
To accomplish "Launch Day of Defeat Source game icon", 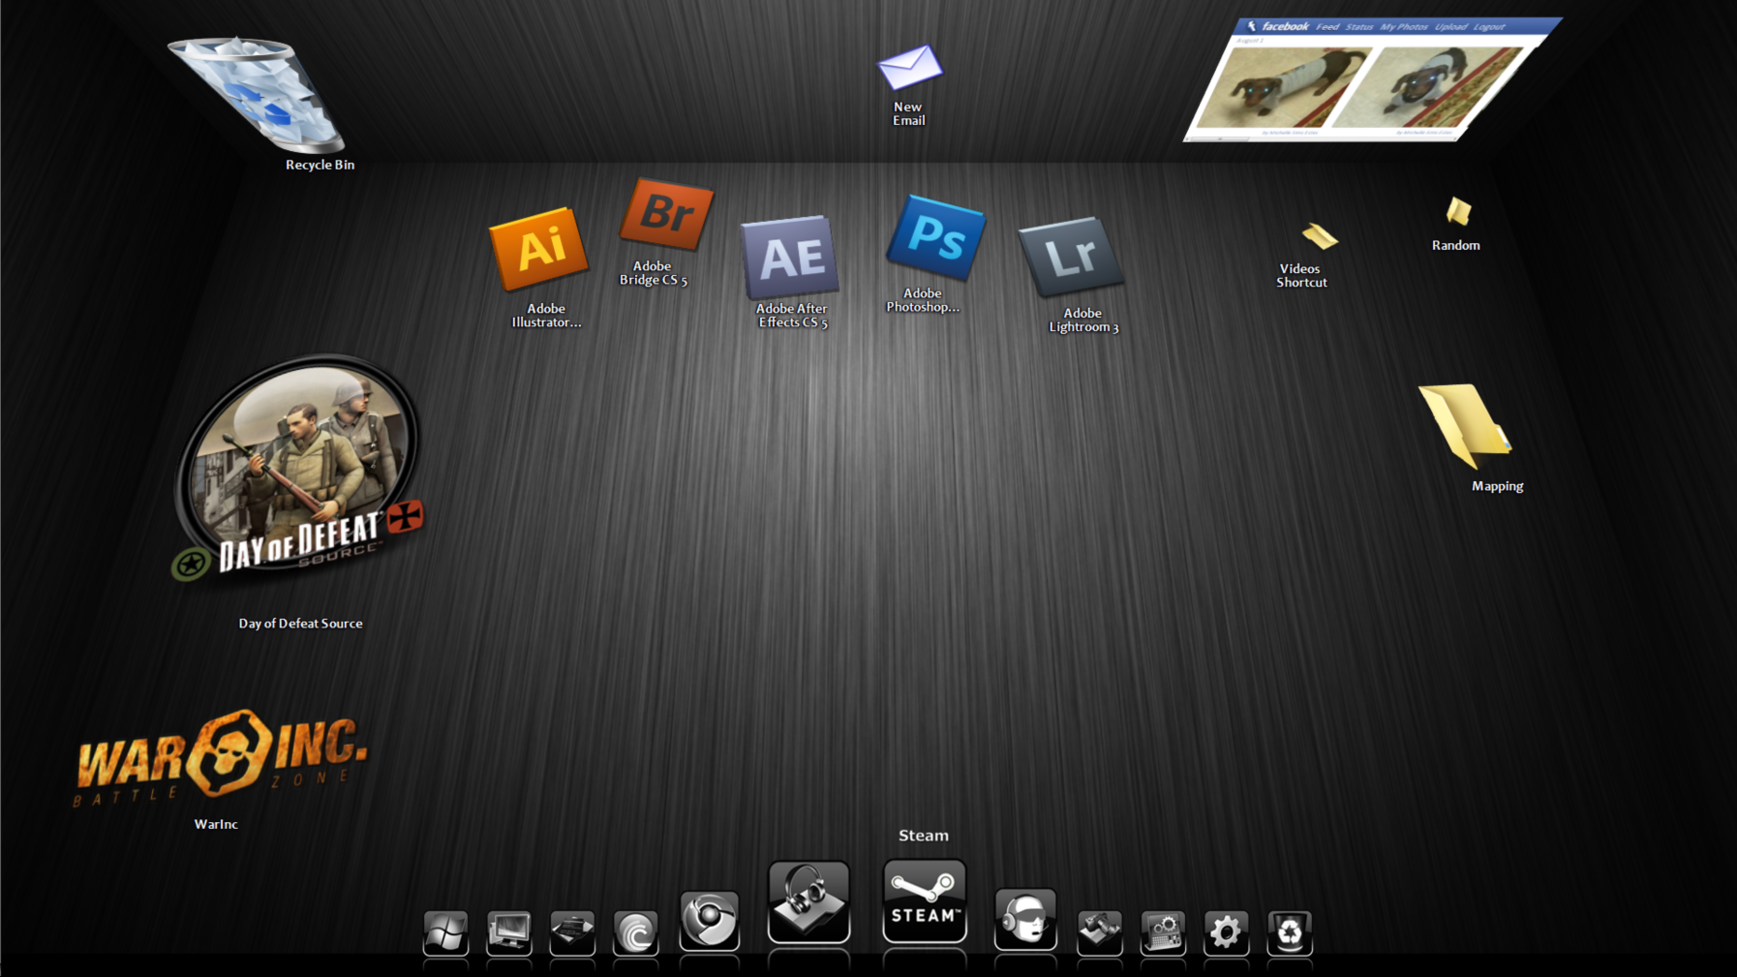I will pos(298,468).
